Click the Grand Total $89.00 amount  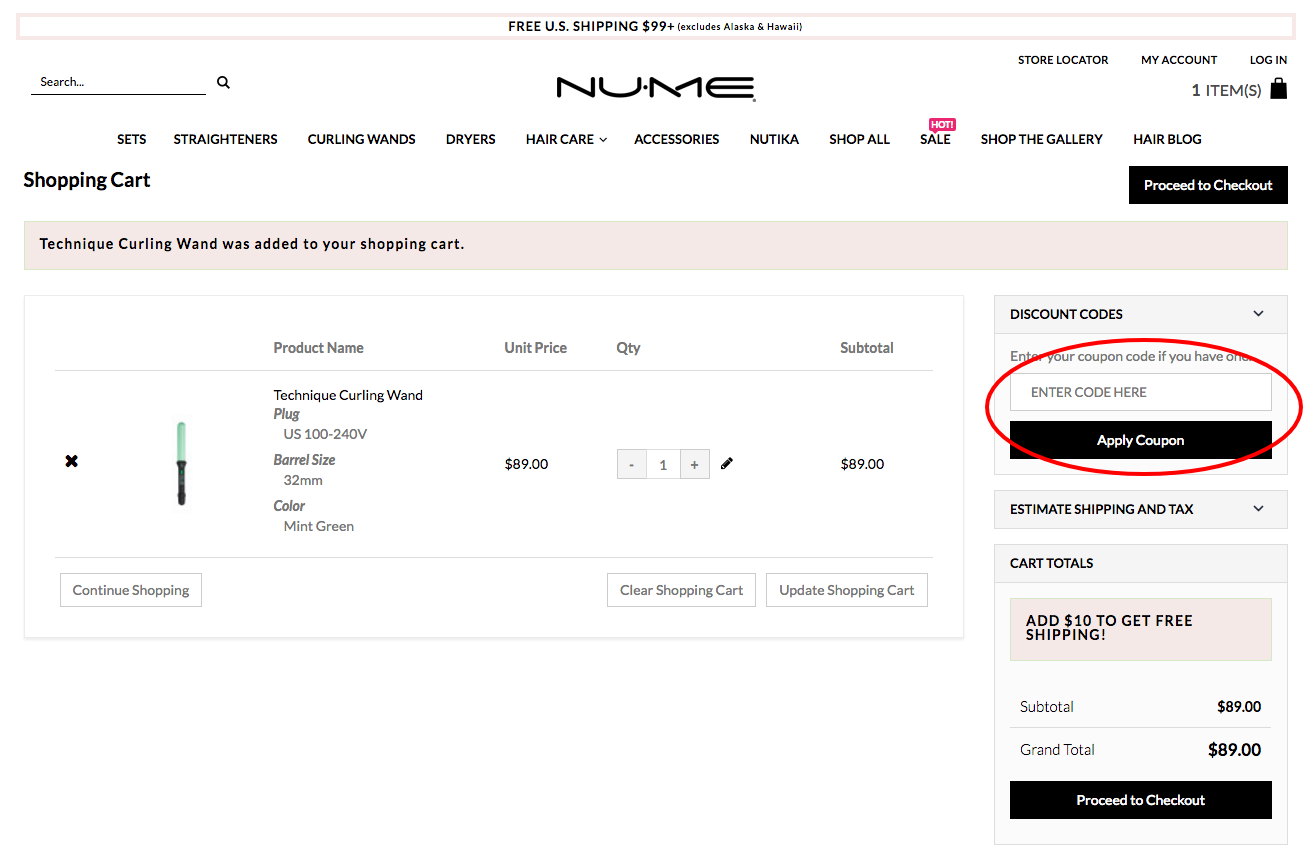coord(1234,750)
